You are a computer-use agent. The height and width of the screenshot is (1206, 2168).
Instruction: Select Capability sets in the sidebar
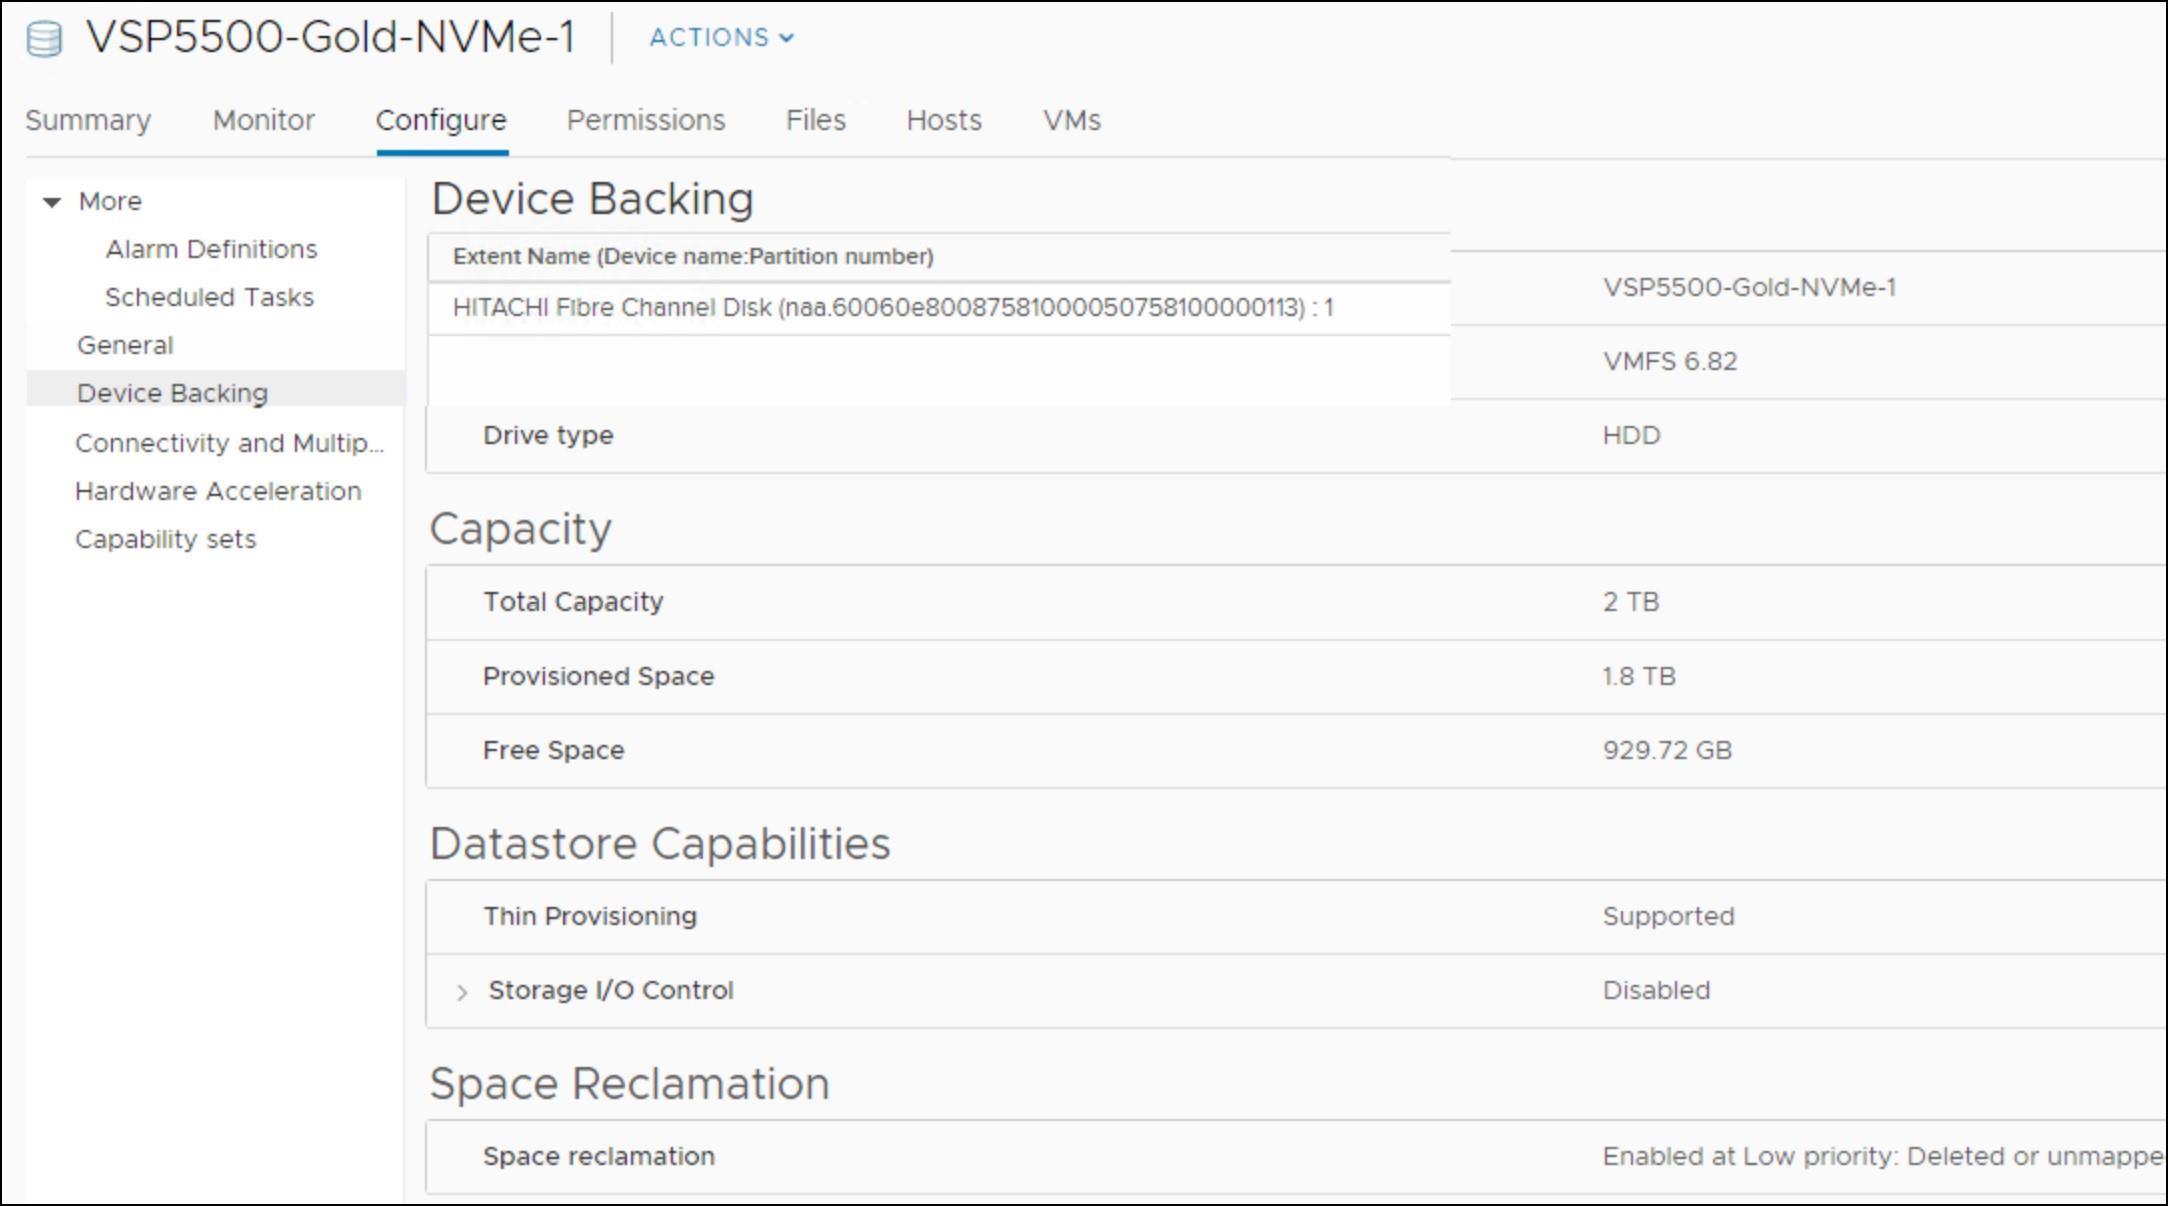point(165,539)
